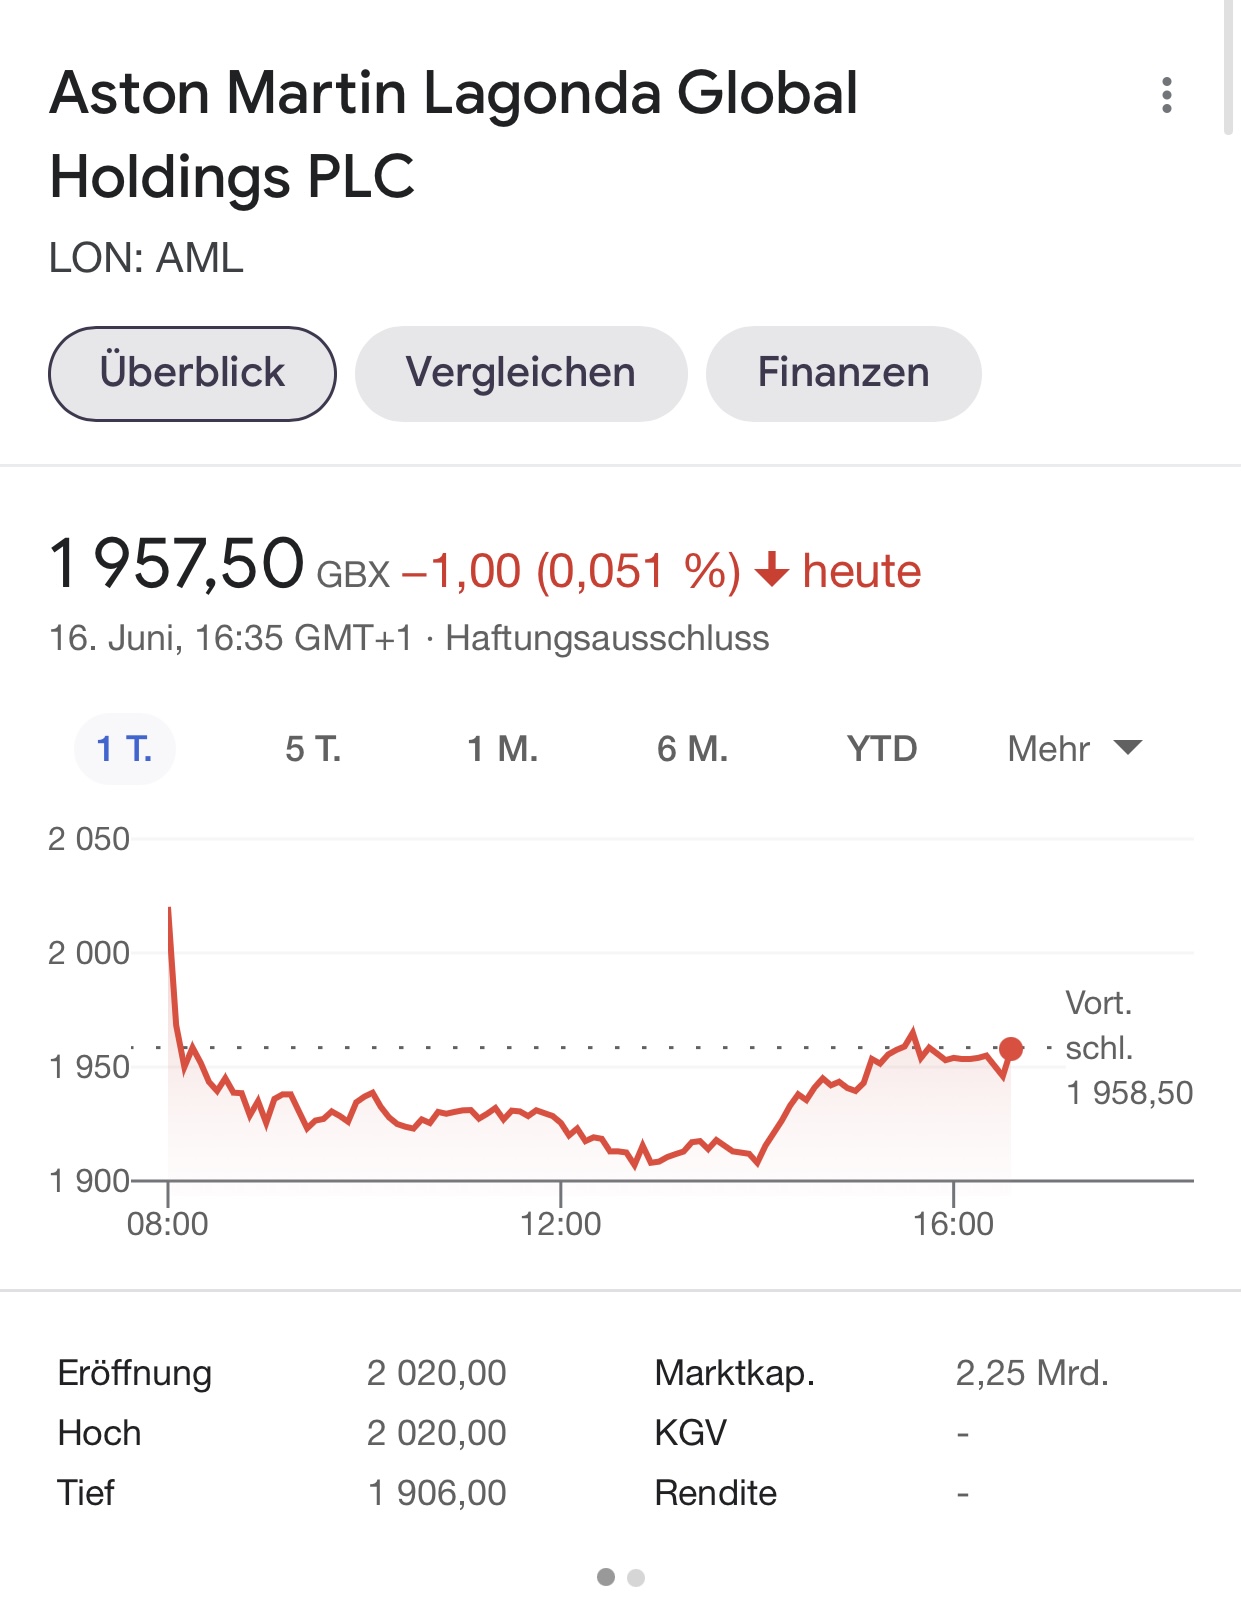Open the three-dot more options menu
1241x1597 pixels.
pos(1166,95)
